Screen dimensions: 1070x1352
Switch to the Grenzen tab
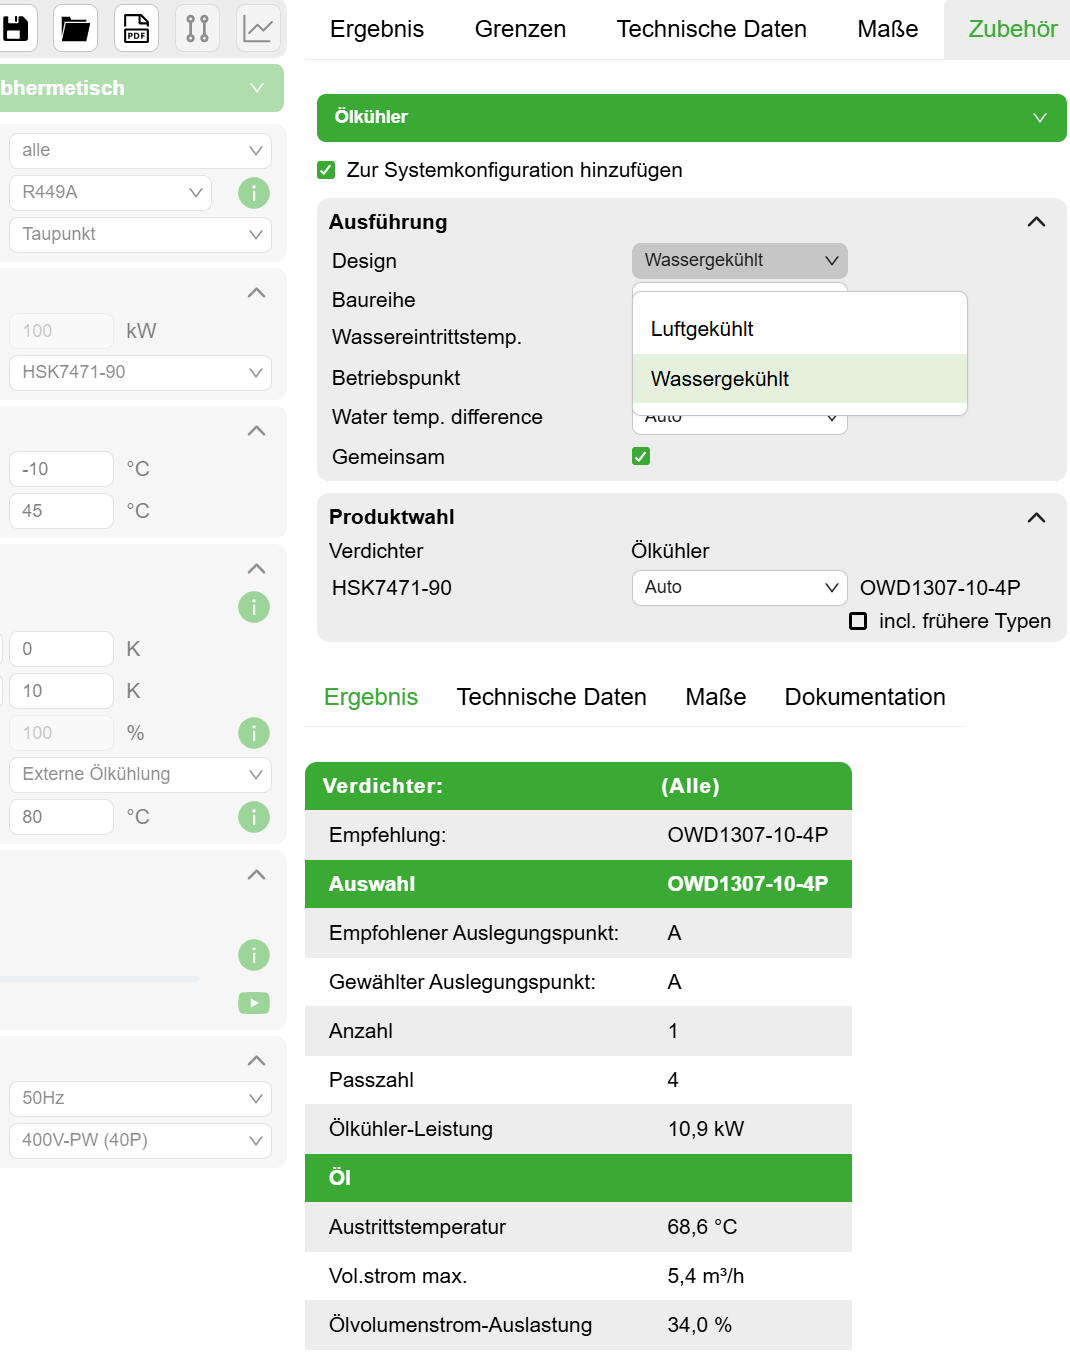(519, 29)
